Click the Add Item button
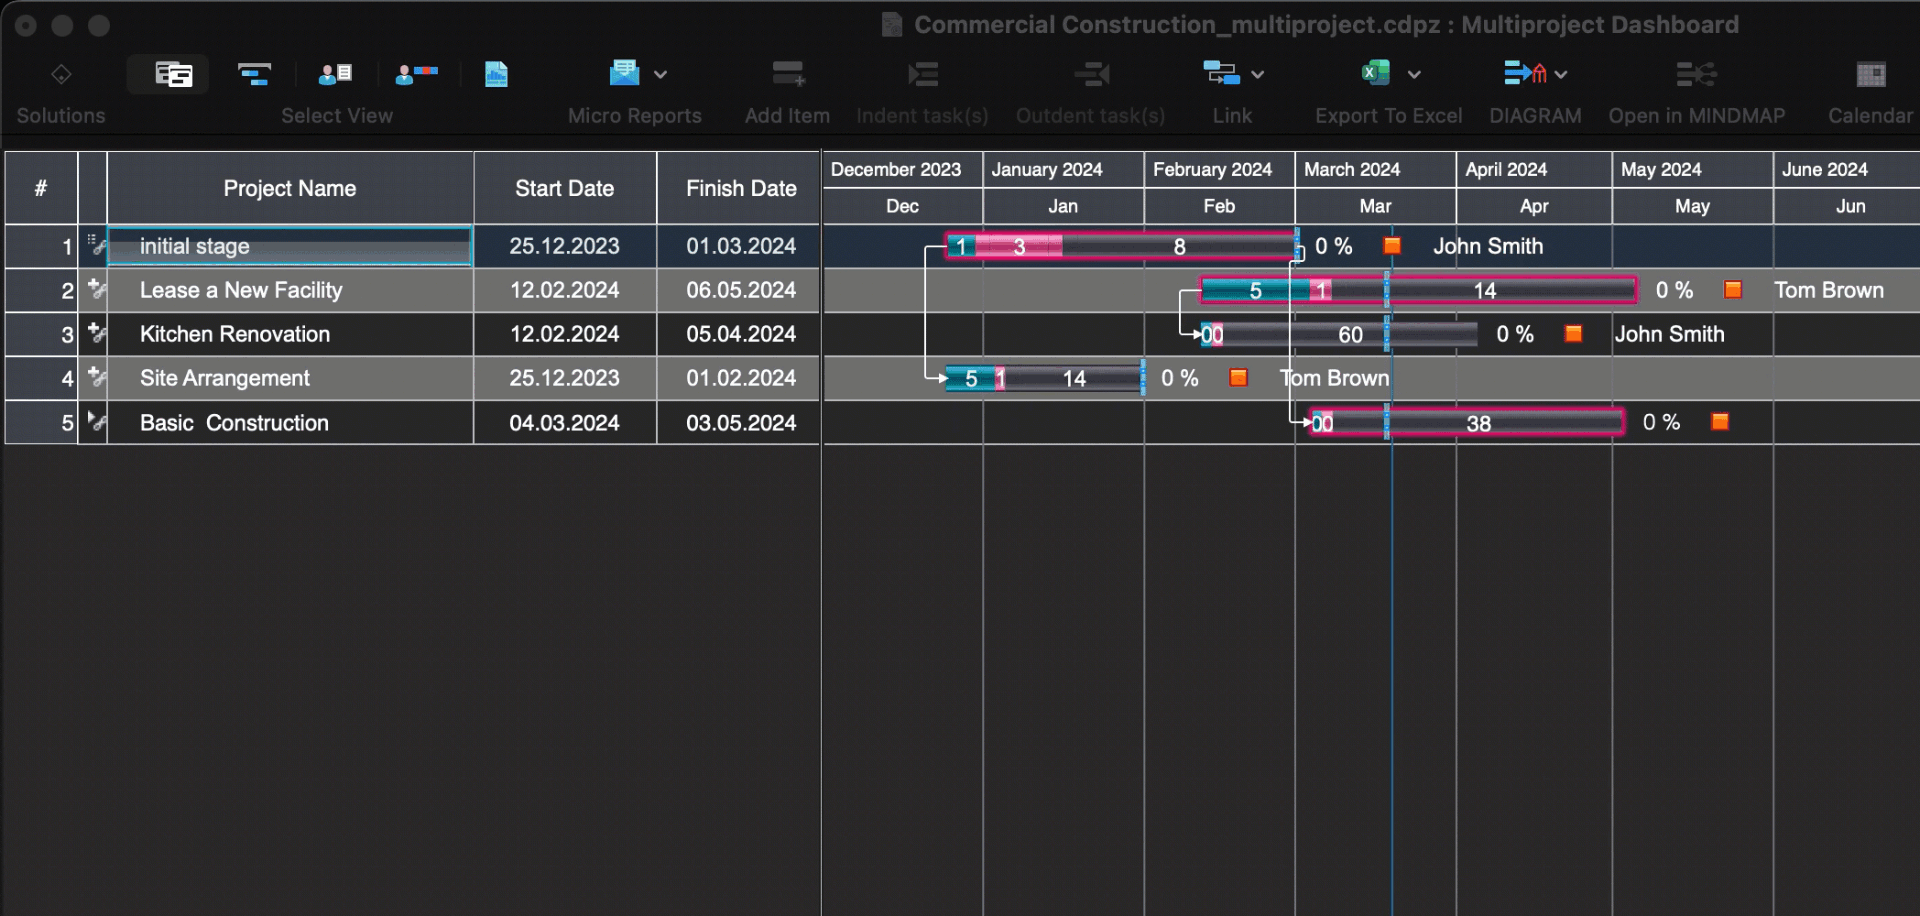 [787, 73]
